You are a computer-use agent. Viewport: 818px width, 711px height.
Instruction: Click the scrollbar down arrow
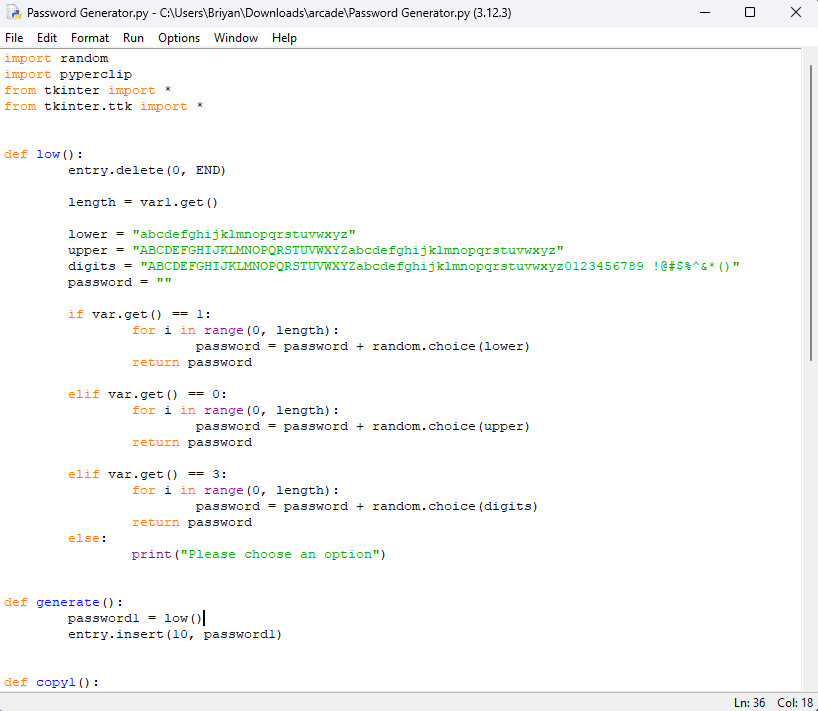(809, 682)
